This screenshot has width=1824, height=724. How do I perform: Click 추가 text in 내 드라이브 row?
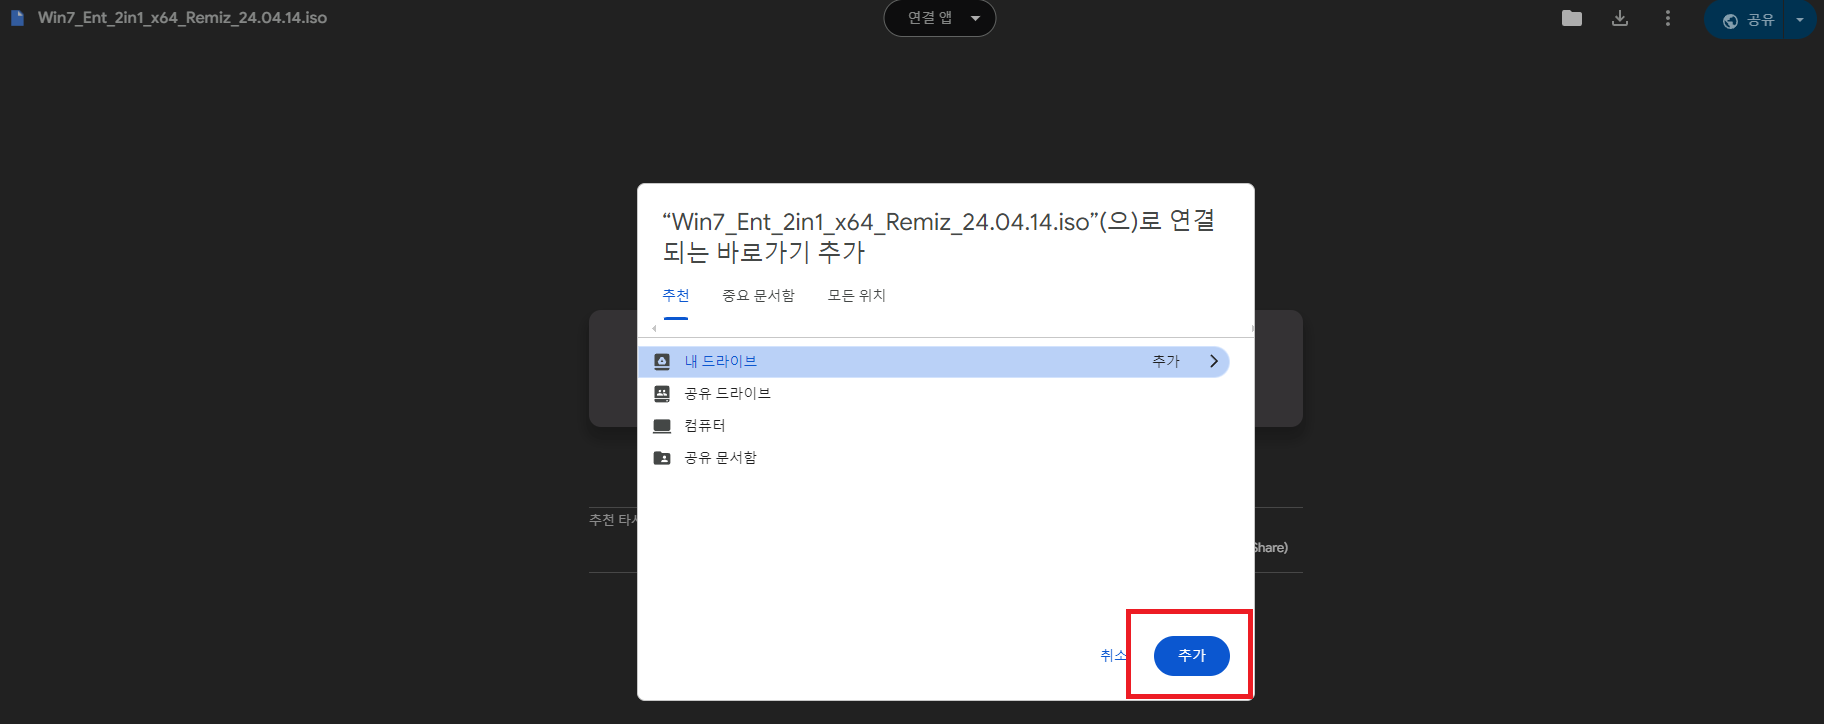pyautogui.click(x=1166, y=362)
